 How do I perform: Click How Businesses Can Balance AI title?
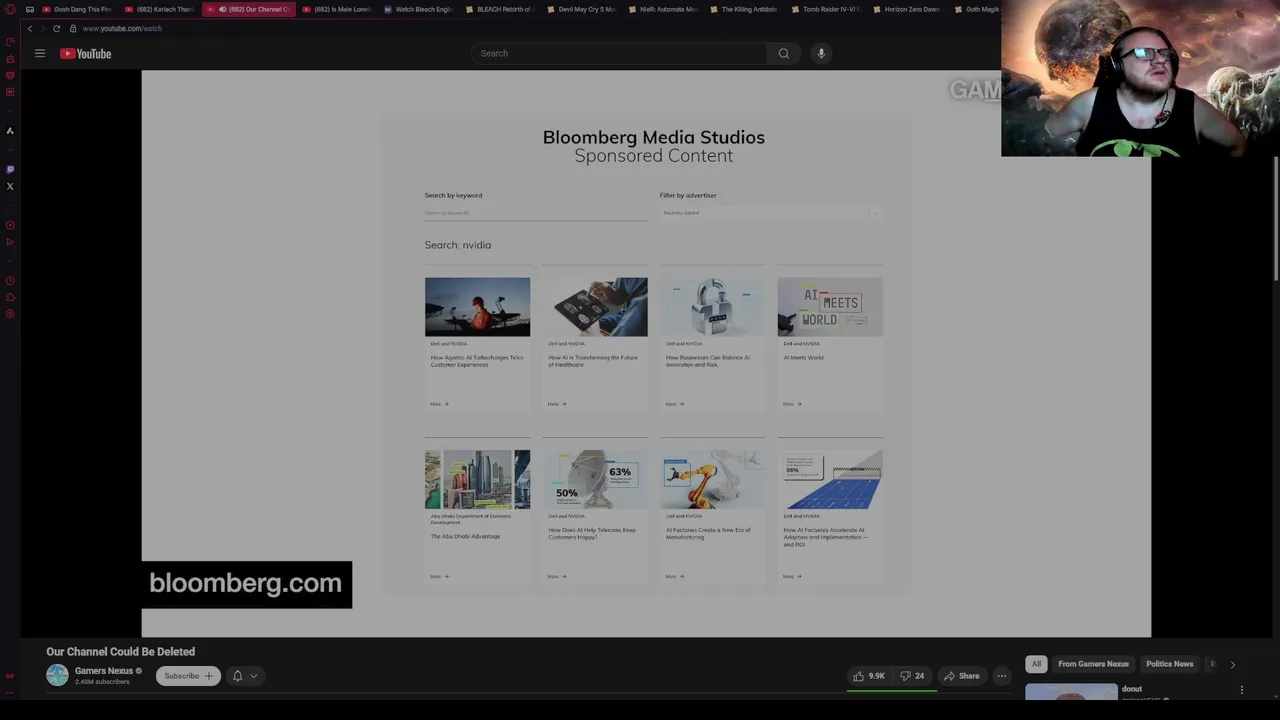pos(707,361)
